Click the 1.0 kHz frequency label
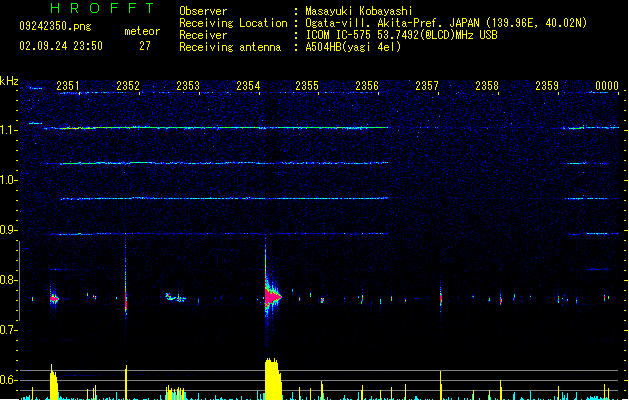The image size is (629, 400). [x=7, y=180]
